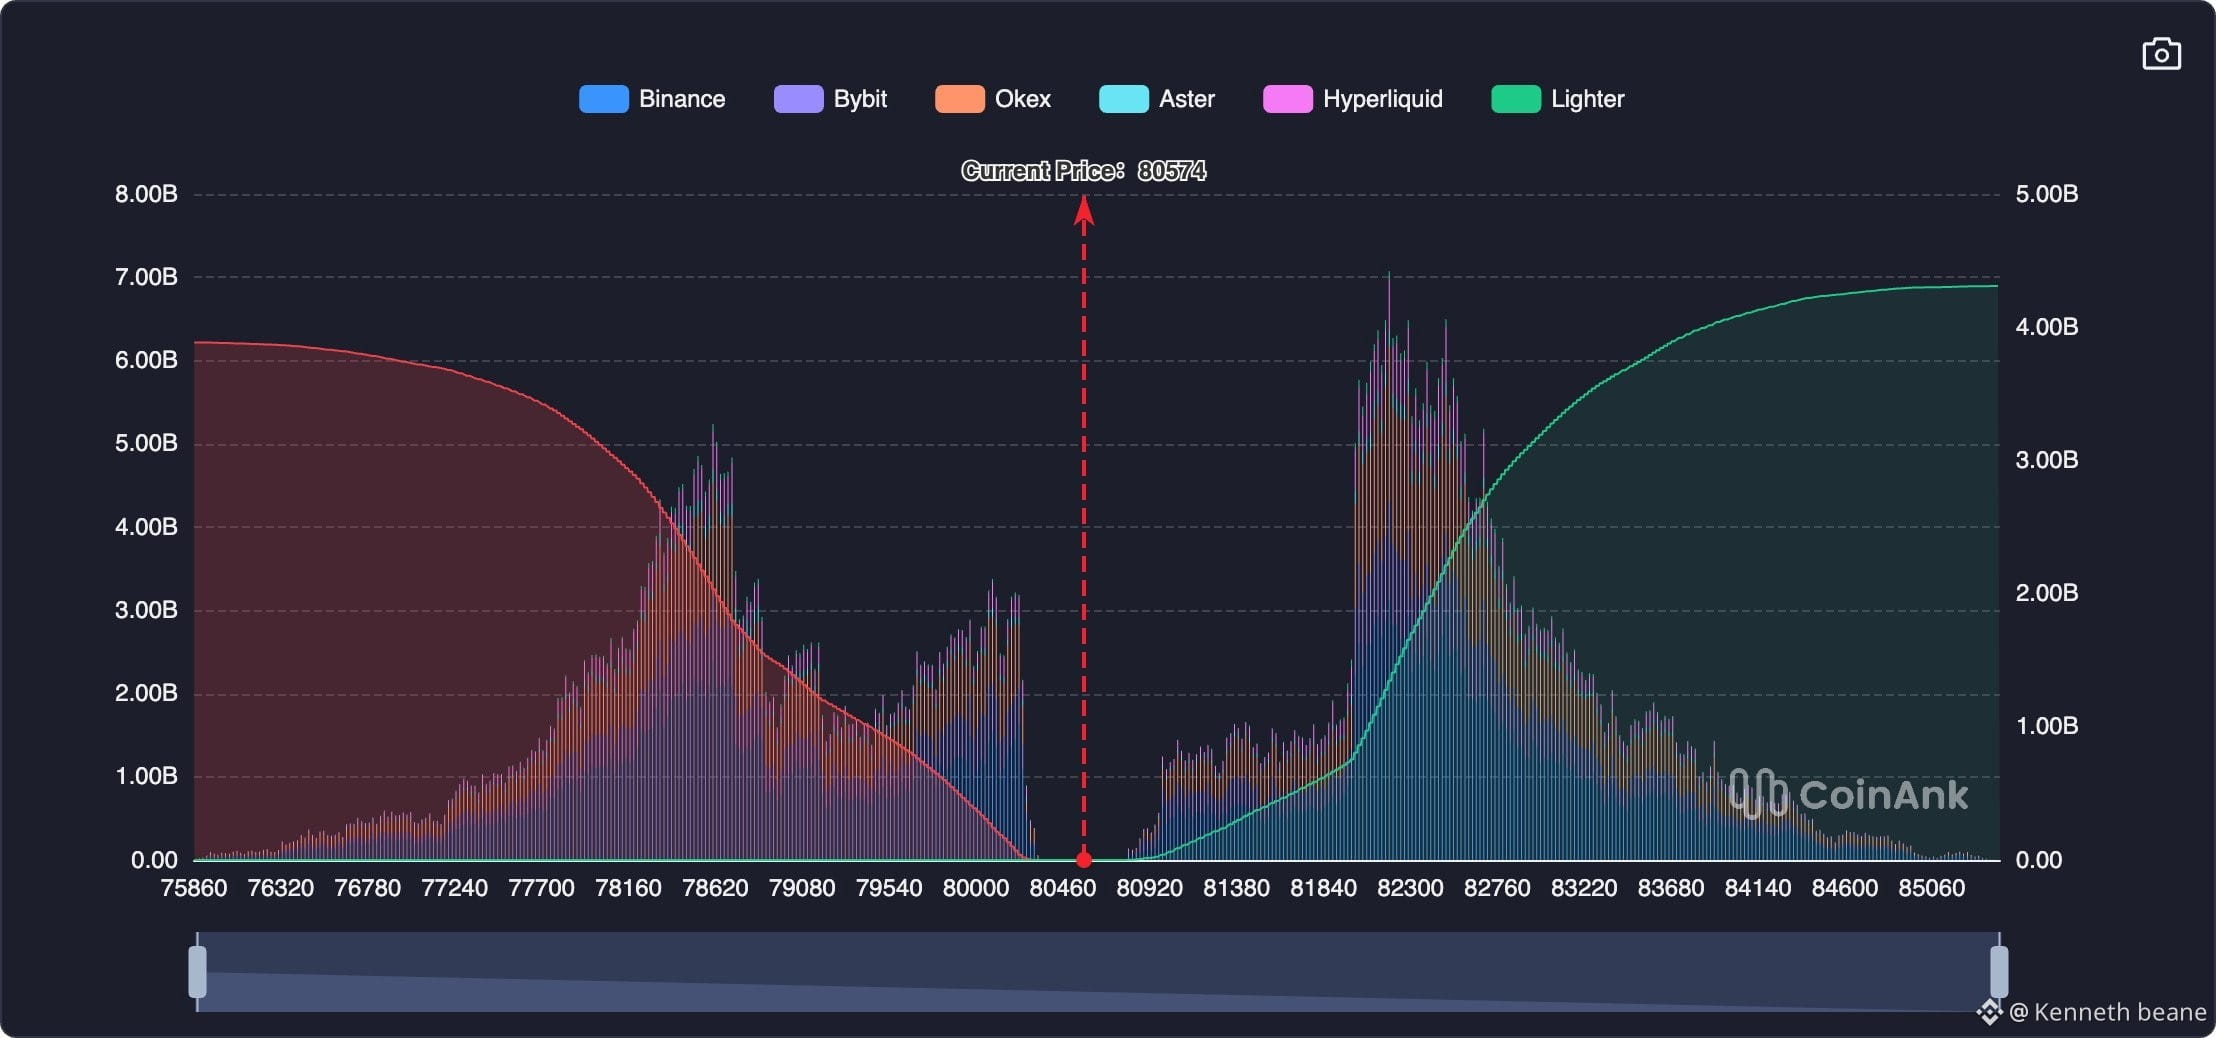Toggle the Binance series in the legend
The height and width of the screenshot is (1038, 2216).
(652, 99)
